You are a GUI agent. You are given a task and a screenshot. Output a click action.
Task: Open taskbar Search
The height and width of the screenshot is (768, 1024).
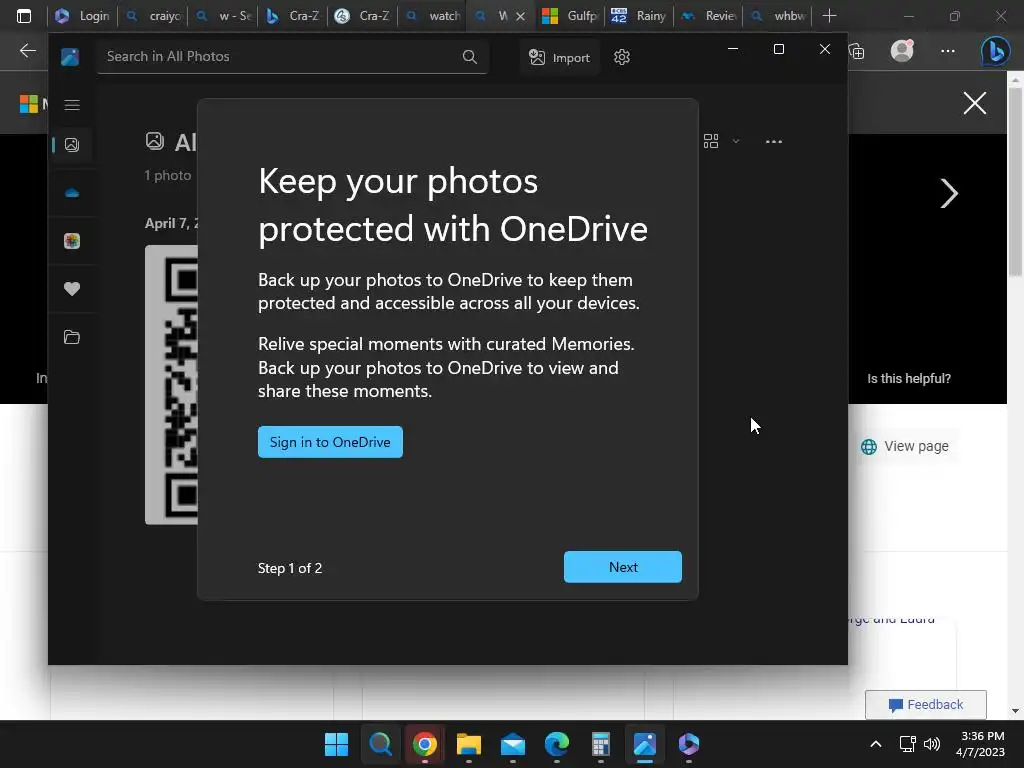tap(381, 744)
